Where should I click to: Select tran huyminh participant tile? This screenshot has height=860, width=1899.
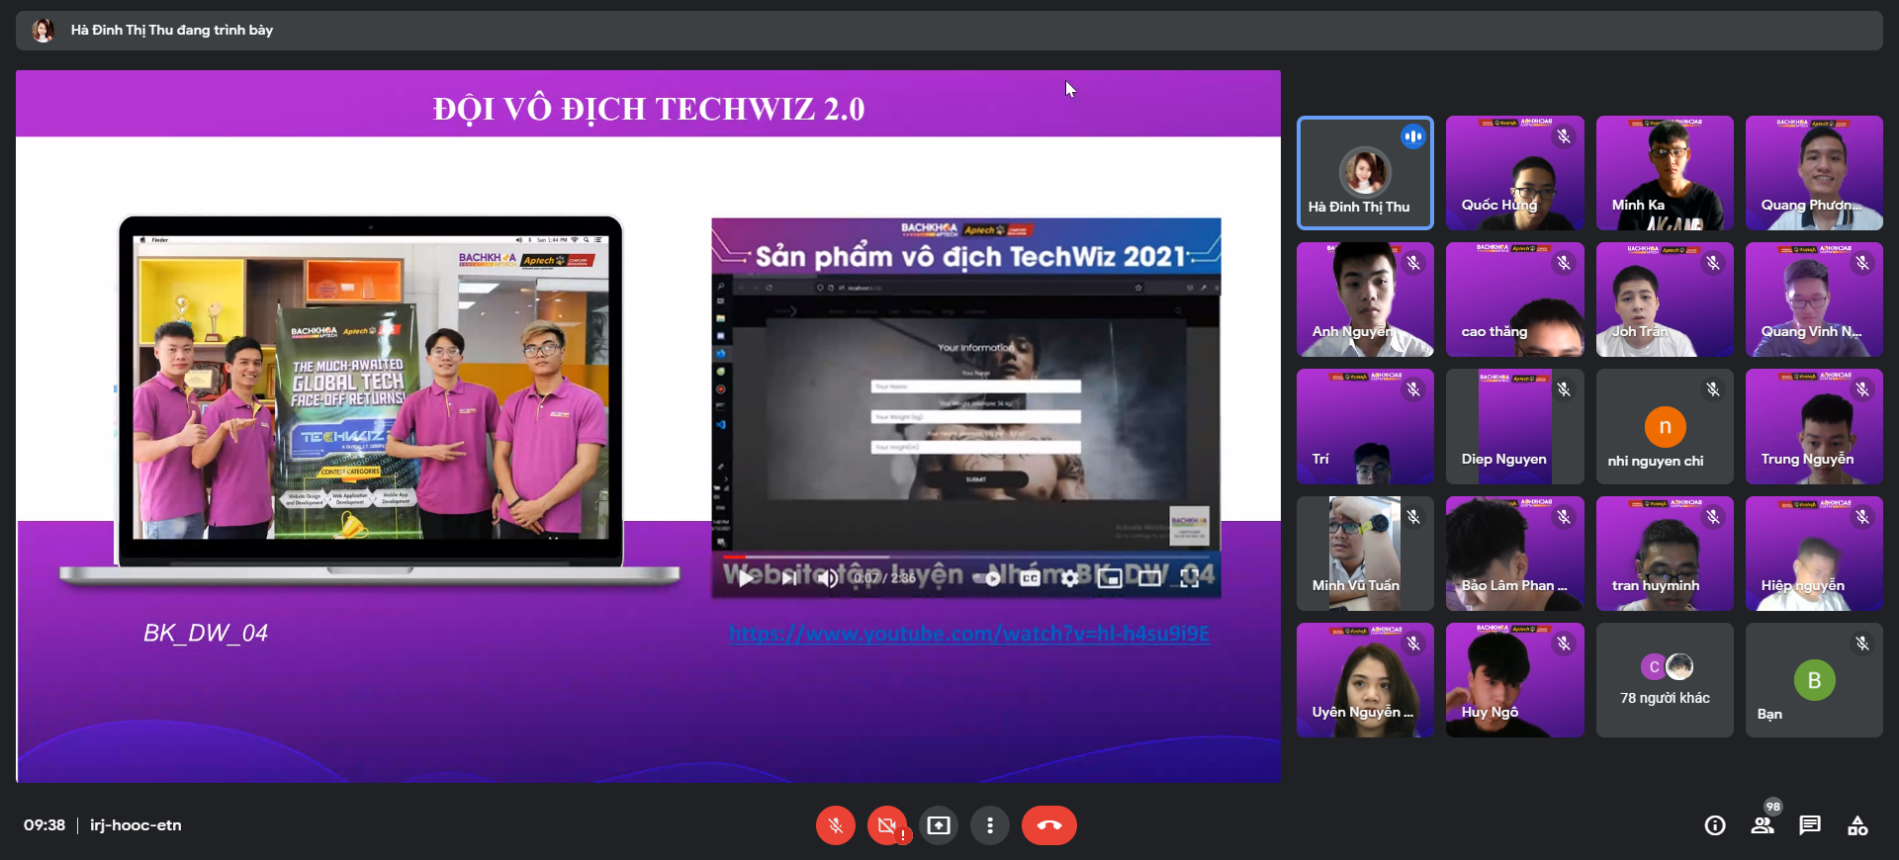click(1665, 554)
